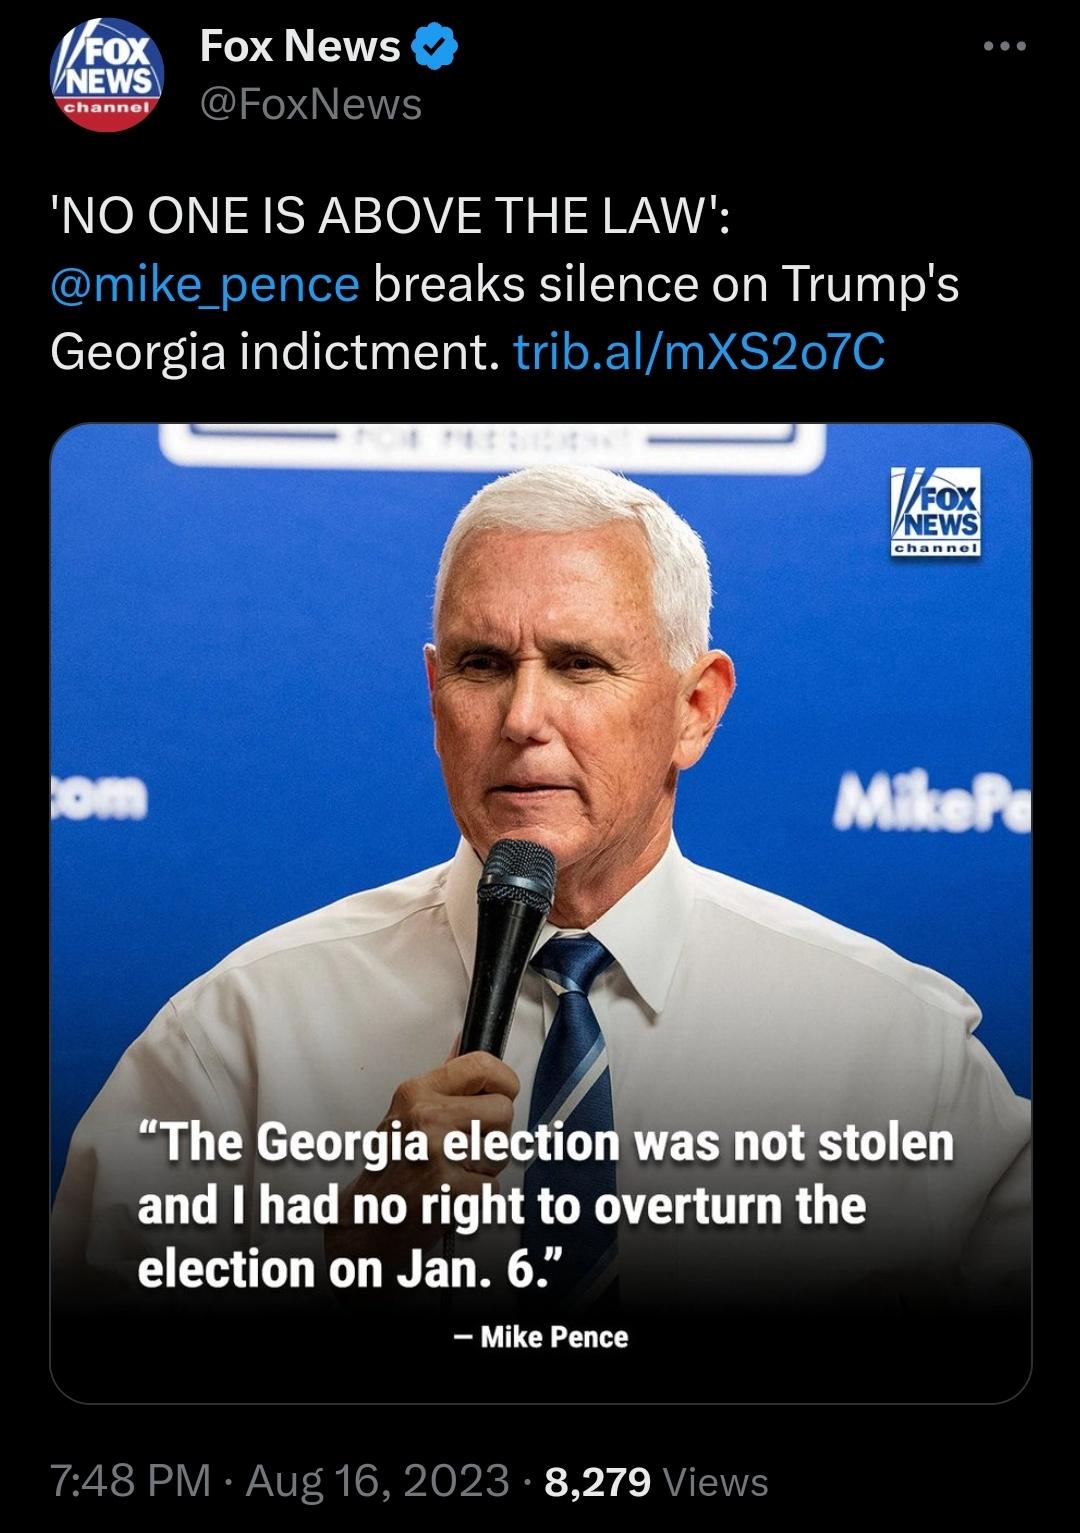Click the Aug 16, 2023 date
Image resolution: width=1080 pixels, height=1533 pixels.
tap(378, 1481)
